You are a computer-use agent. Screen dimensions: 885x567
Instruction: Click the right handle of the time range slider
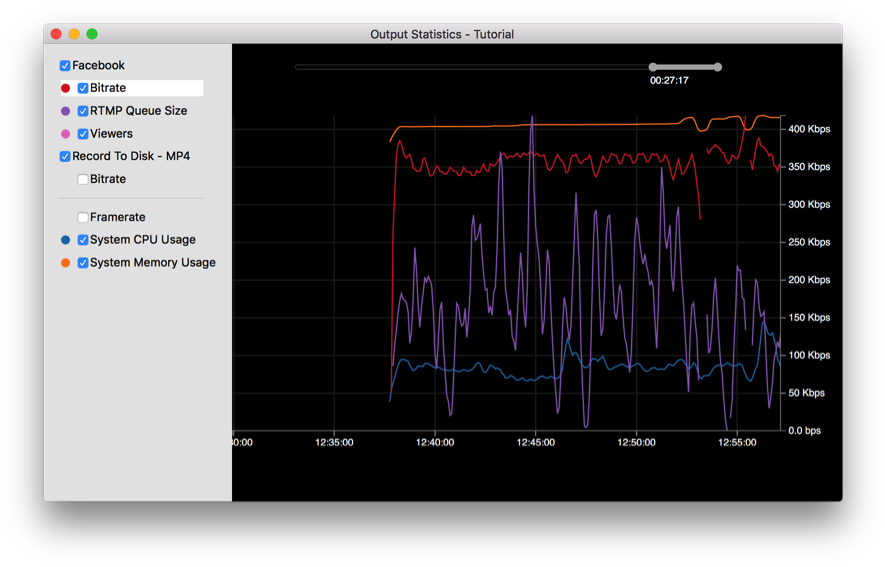coord(718,67)
